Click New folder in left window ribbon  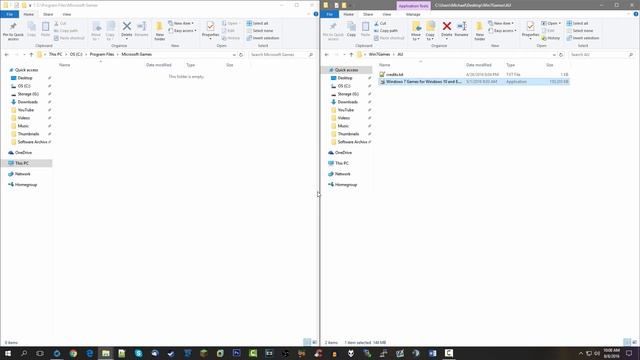(x=160, y=31)
